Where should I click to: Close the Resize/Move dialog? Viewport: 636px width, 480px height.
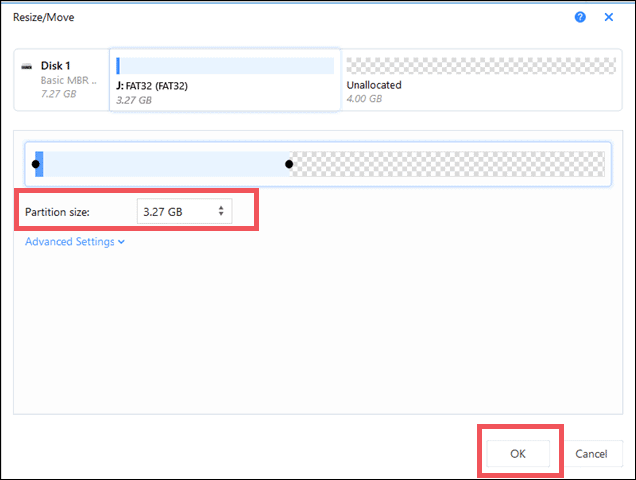pyautogui.click(x=608, y=17)
